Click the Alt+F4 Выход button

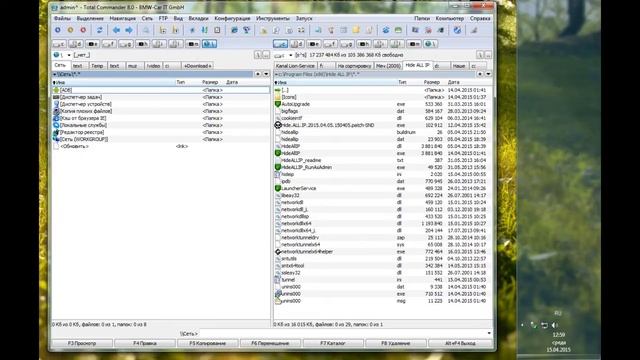[x=460, y=343]
